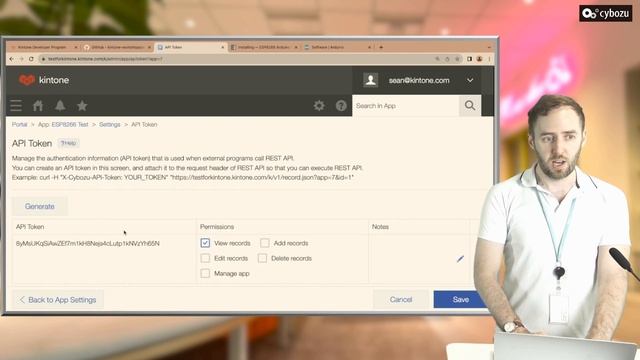Uncheck the View records permission

(205, 243)
